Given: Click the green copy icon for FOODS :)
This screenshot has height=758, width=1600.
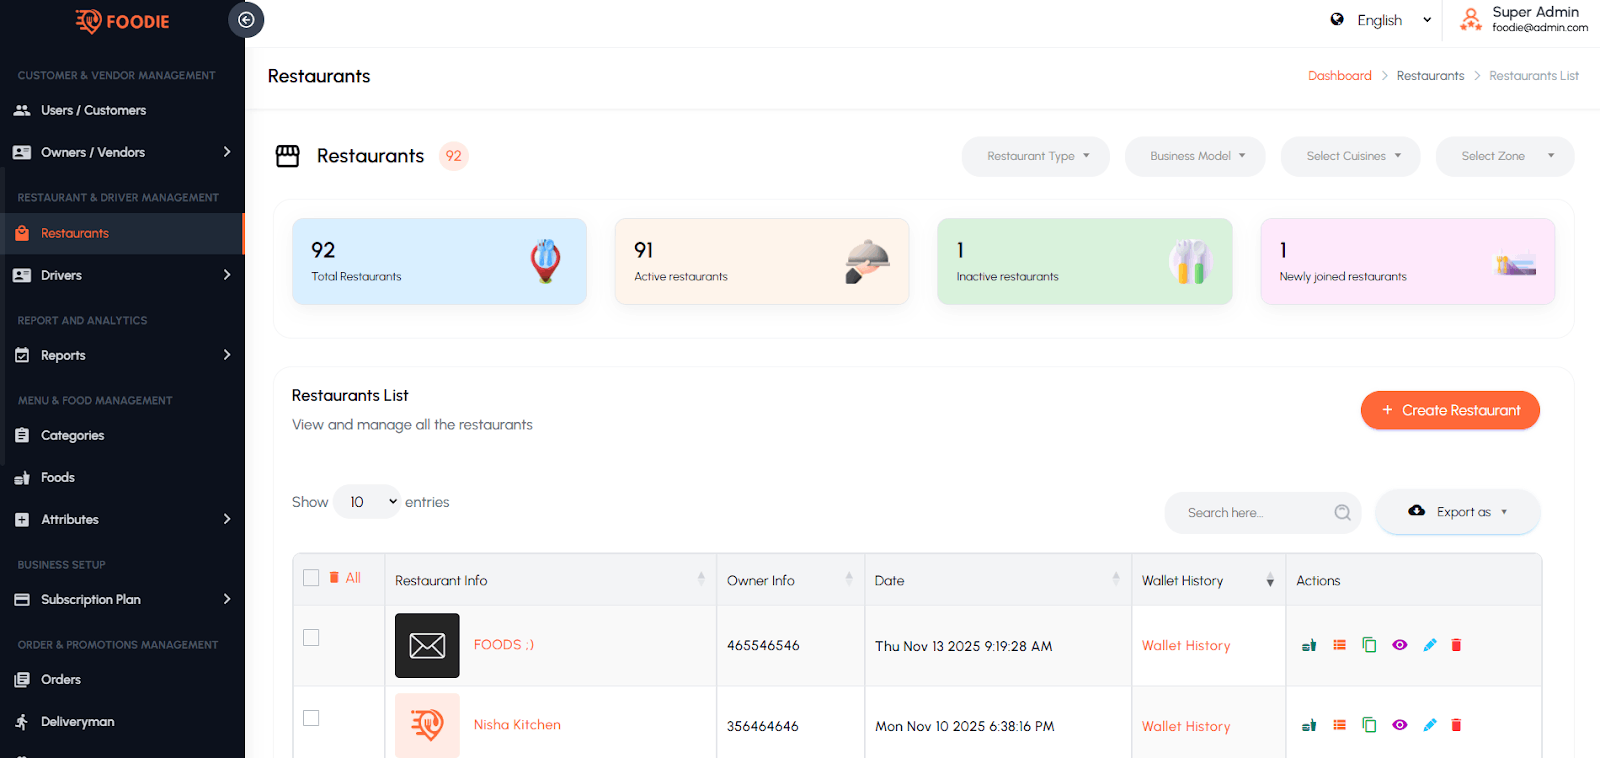Looking at the screenshot, I should click(1369, 645).
